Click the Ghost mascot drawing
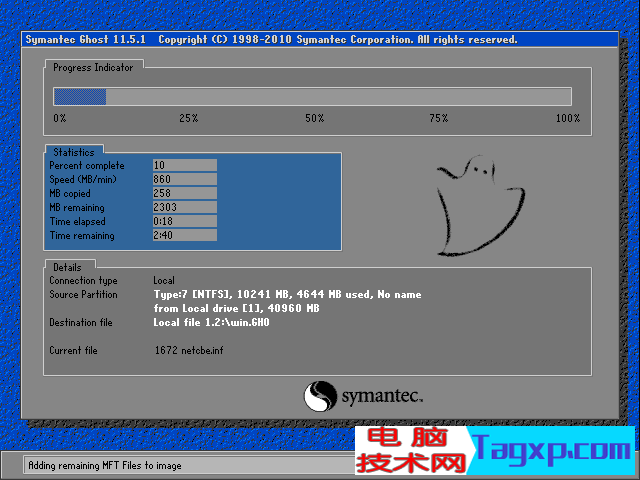The height and width of the screenshot is (480, 640). point(481,206)
